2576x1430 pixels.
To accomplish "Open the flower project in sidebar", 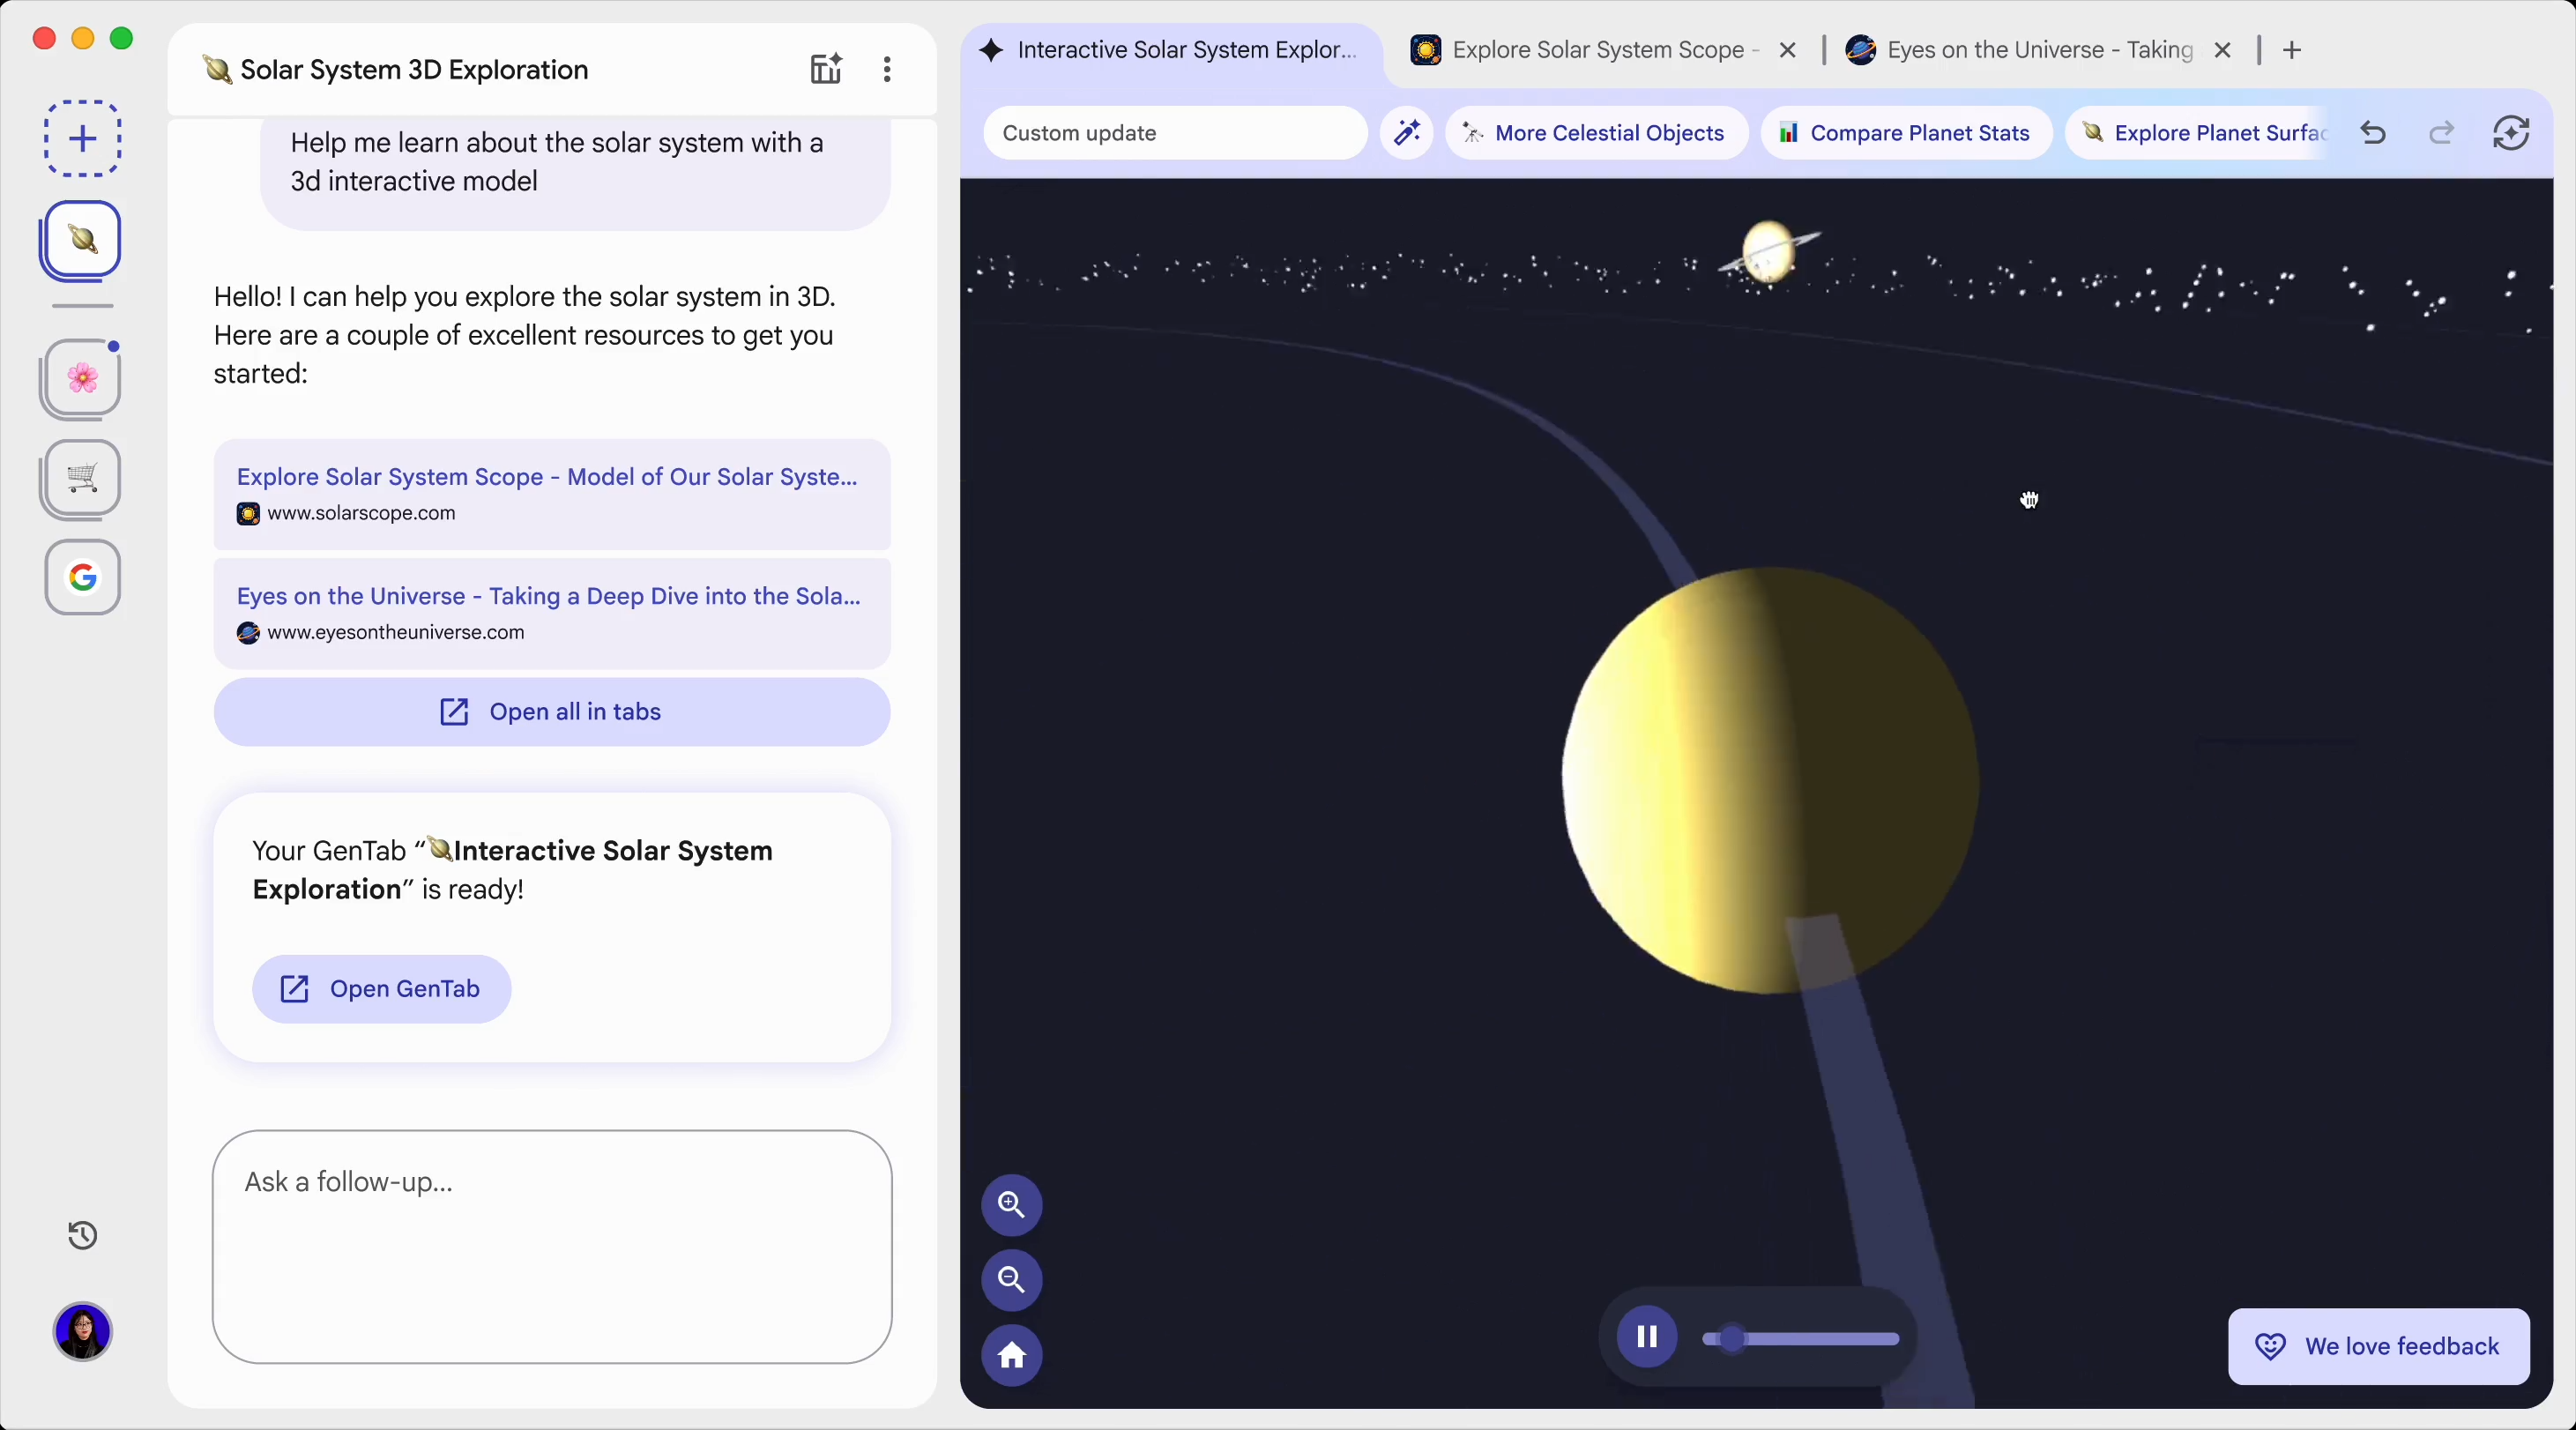I will (82, 378).
